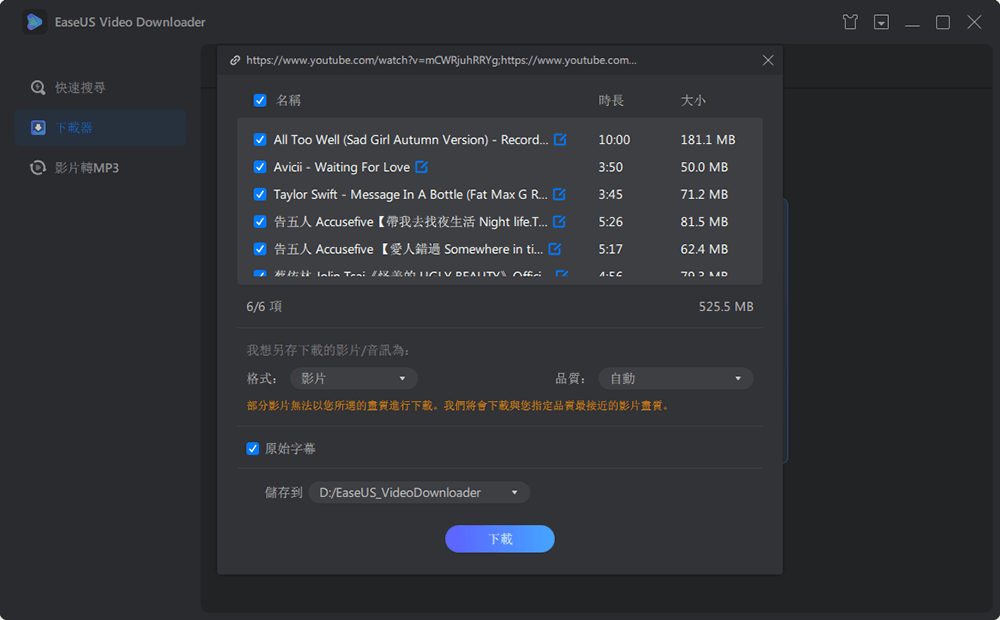Toggle the select-all 名稱 checkbox
The height and width of the screenshot is (620, 1000).
pos(260,100)
